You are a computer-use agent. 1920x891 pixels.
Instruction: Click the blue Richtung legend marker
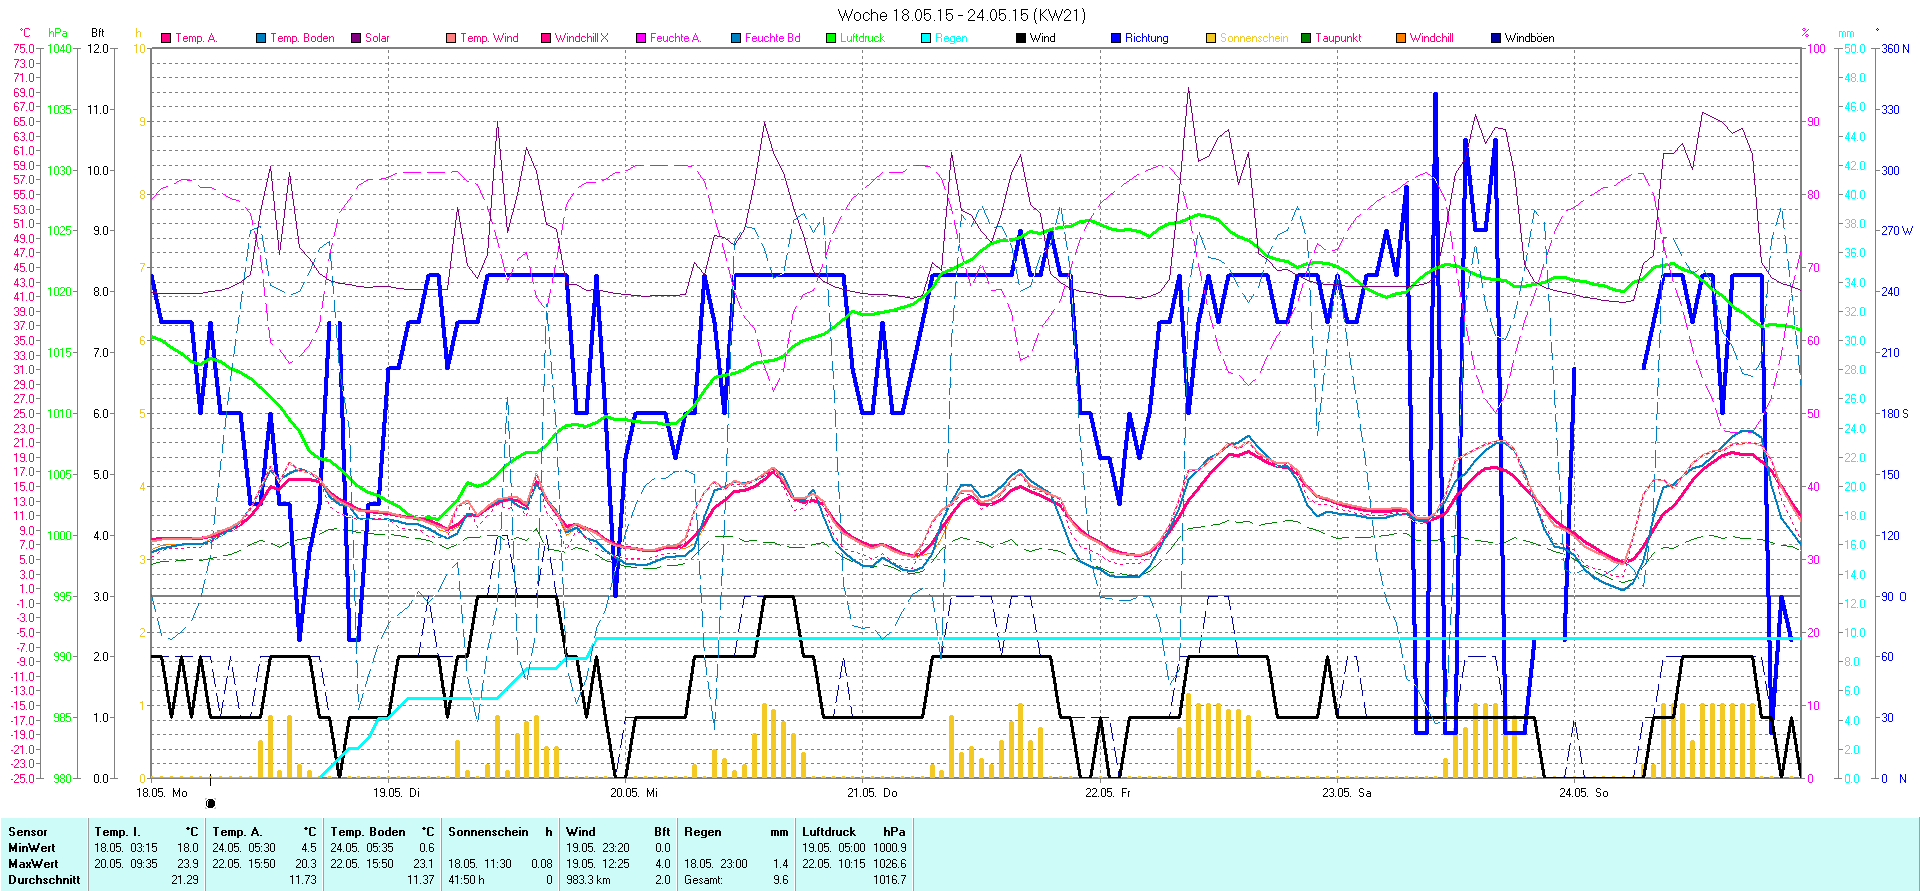pyautogui.click(x=1116, y=38)
